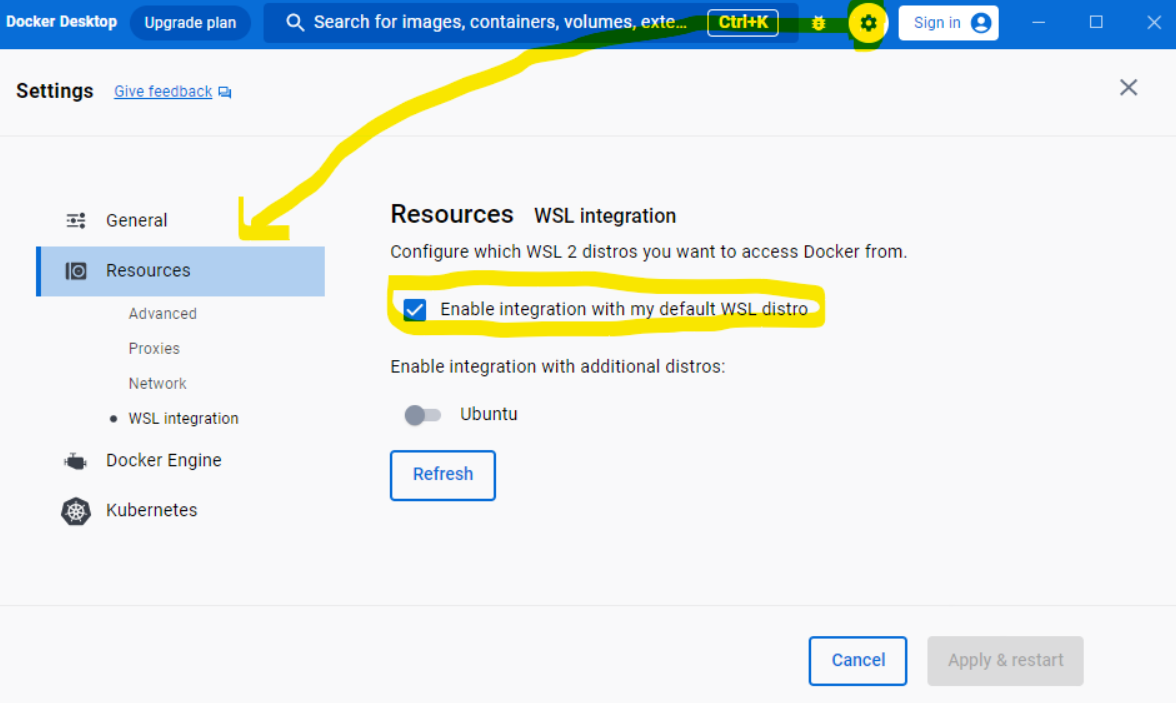Select the Resources settings section
Image resolution: width=1176 pixels, height=703 pixels.
(180, 271)
